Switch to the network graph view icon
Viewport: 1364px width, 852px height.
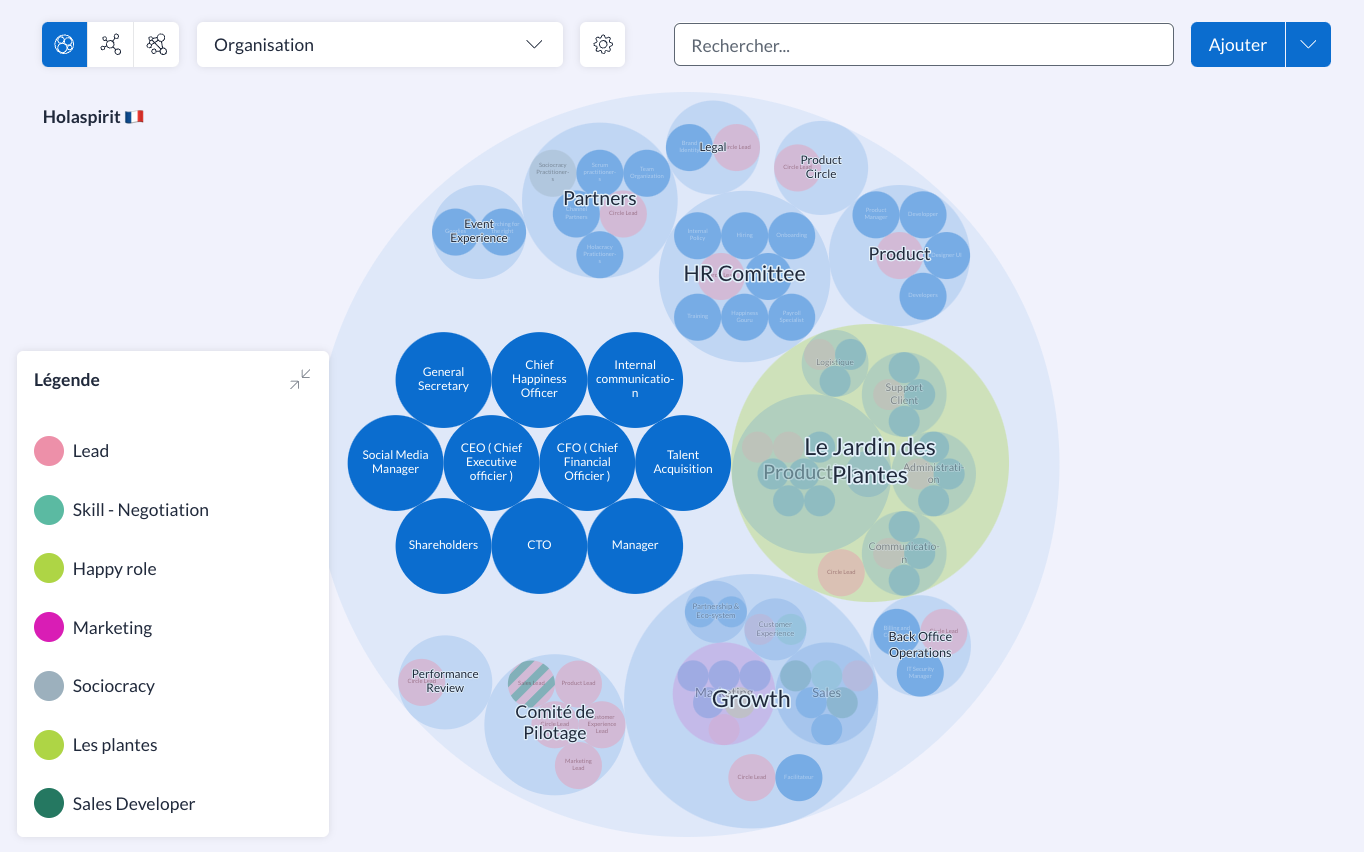(x=110, y=45)
